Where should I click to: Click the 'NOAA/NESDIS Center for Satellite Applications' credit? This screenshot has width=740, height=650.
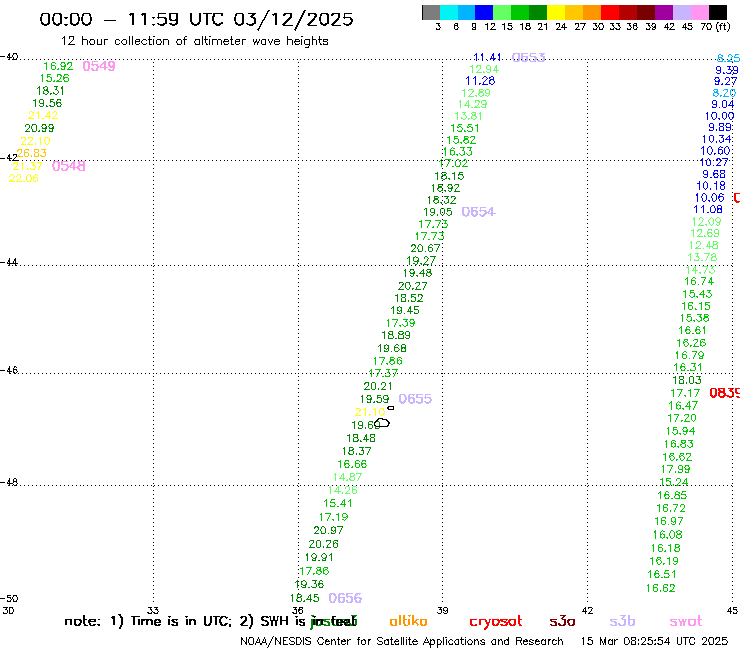pos(362,642)
